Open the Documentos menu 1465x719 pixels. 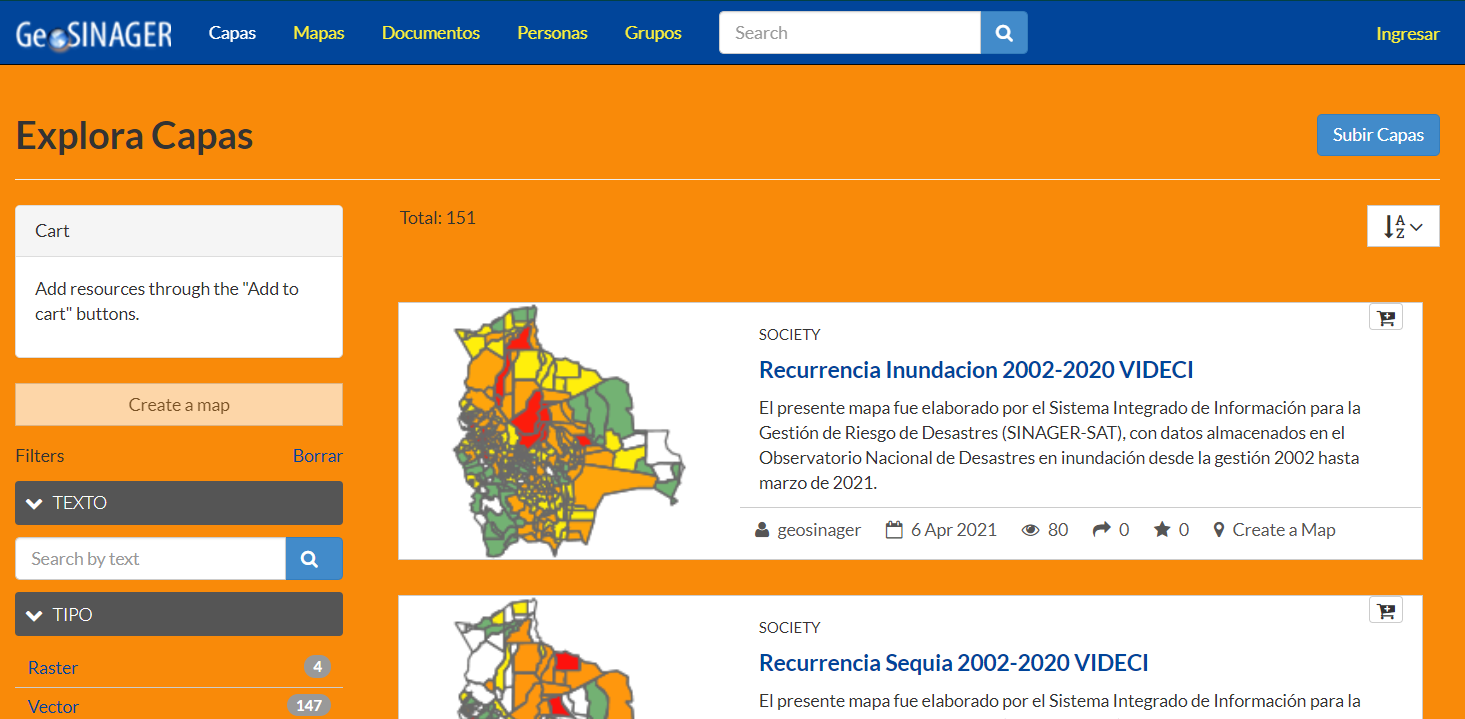click(430, 33)
